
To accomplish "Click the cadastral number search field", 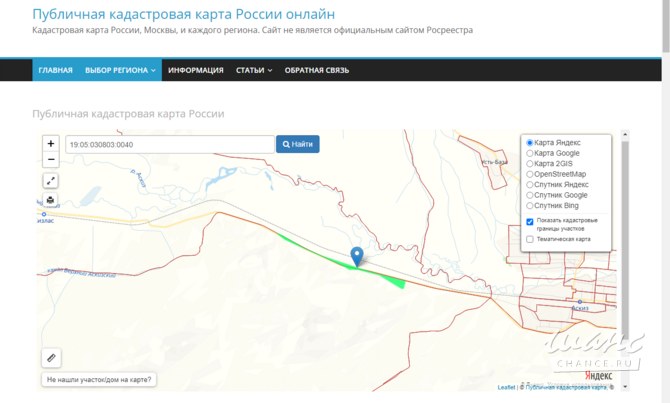I will click(x=170, y=144).
